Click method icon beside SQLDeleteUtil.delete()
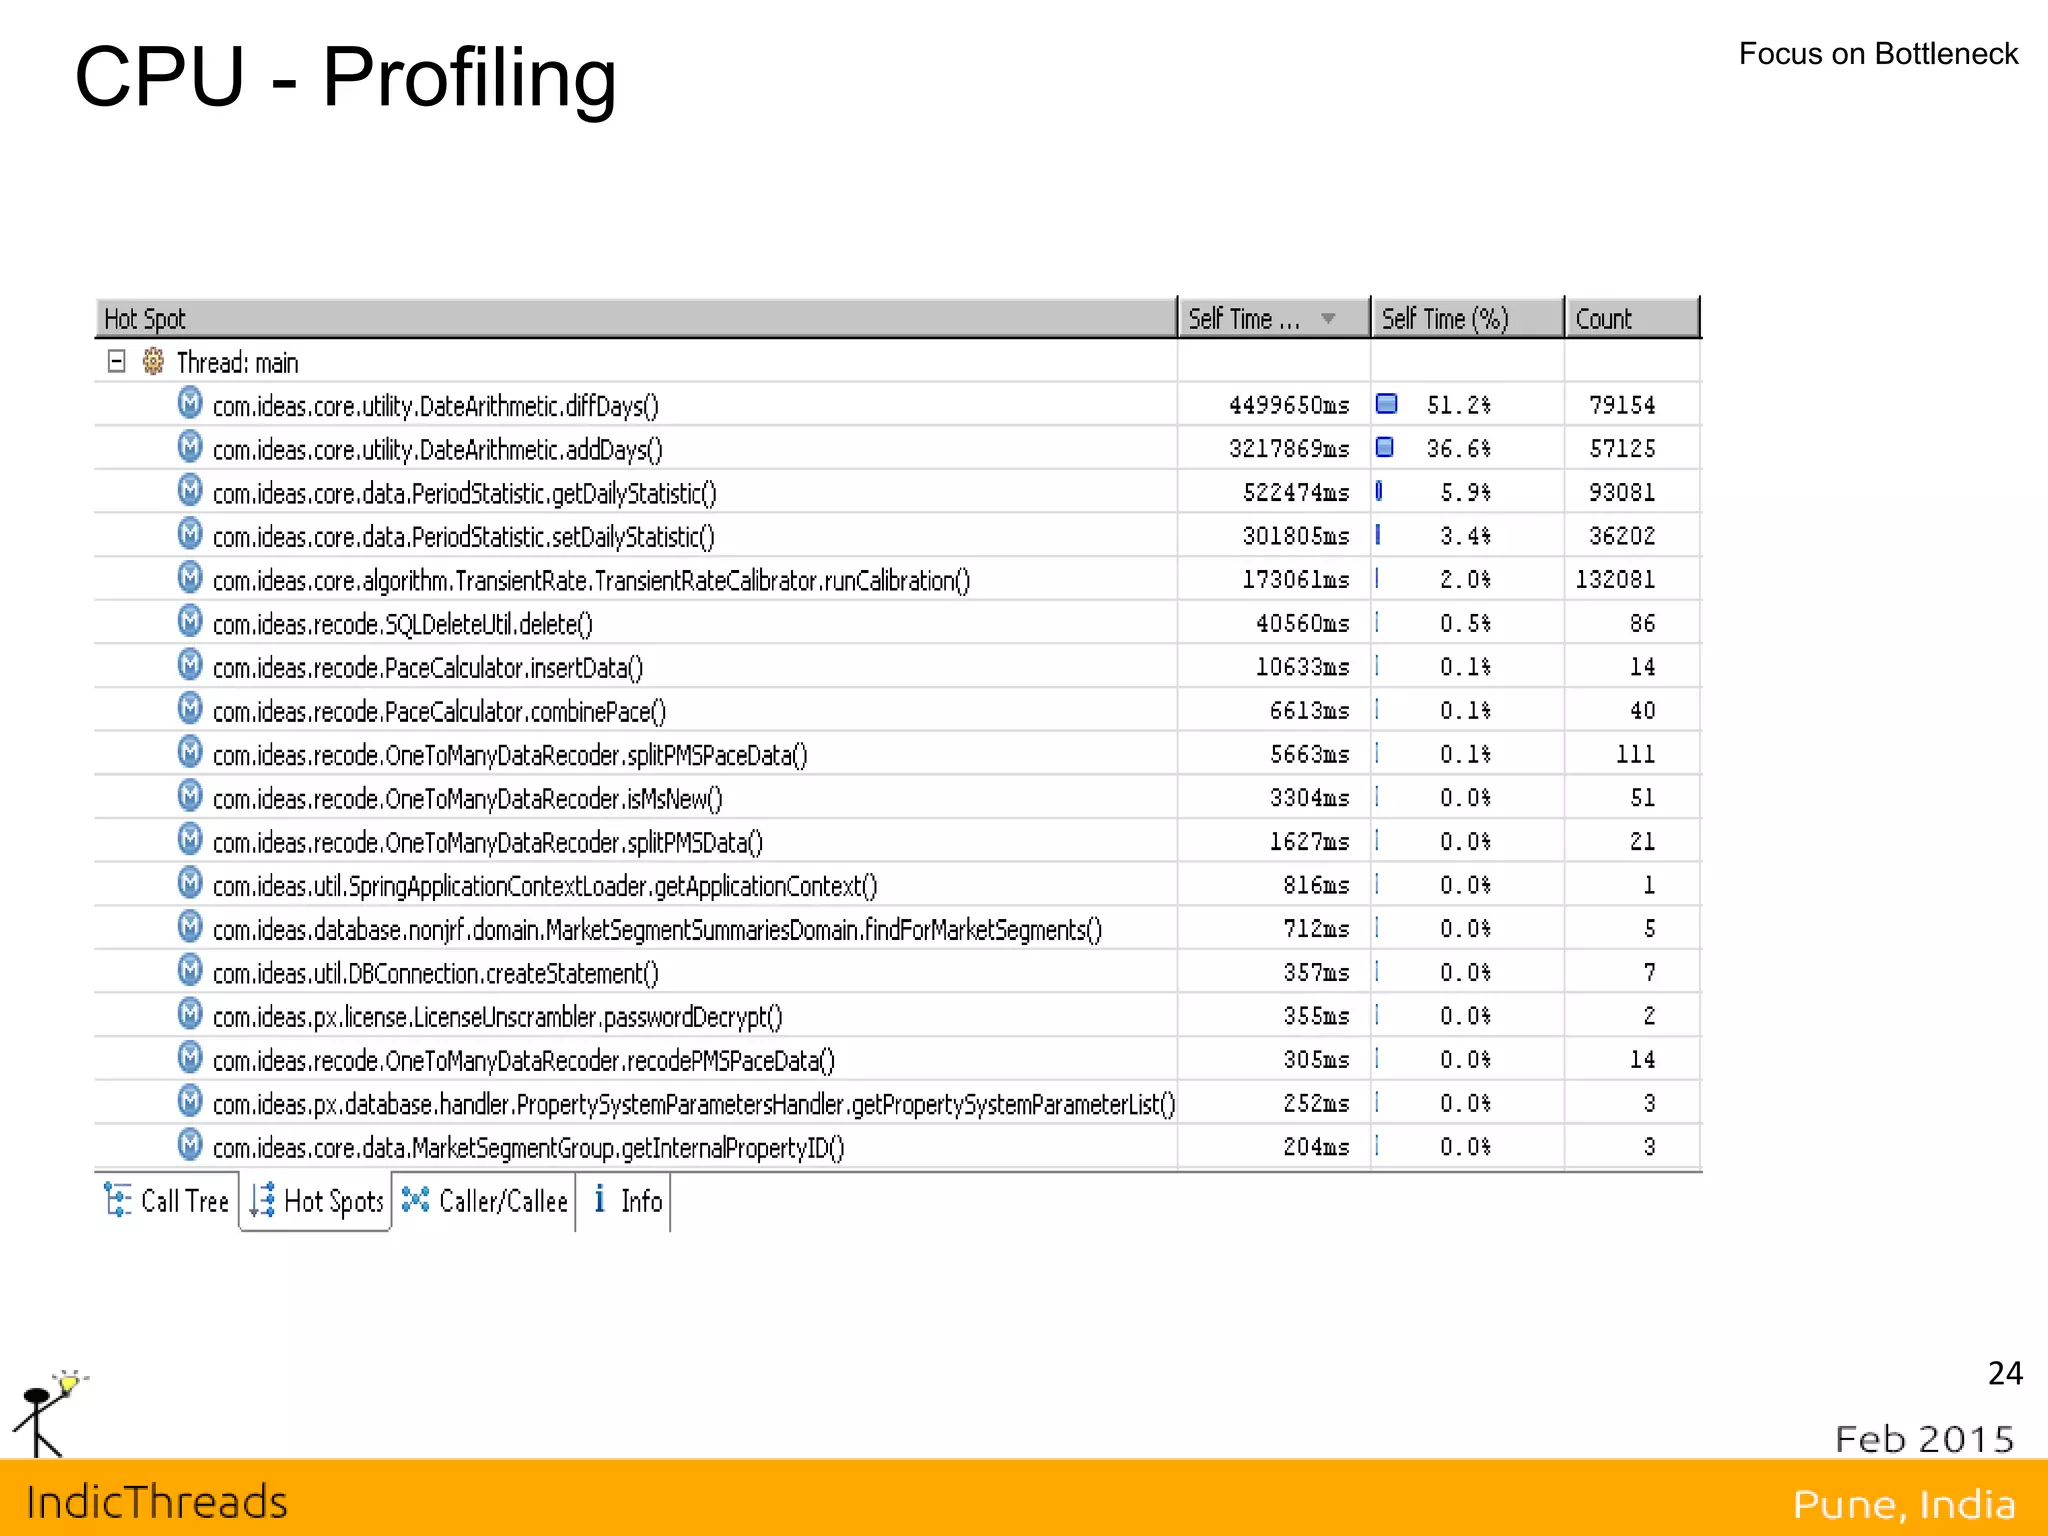The width and height of the screenshot is (2048, 1536). [x=190, y=621]
